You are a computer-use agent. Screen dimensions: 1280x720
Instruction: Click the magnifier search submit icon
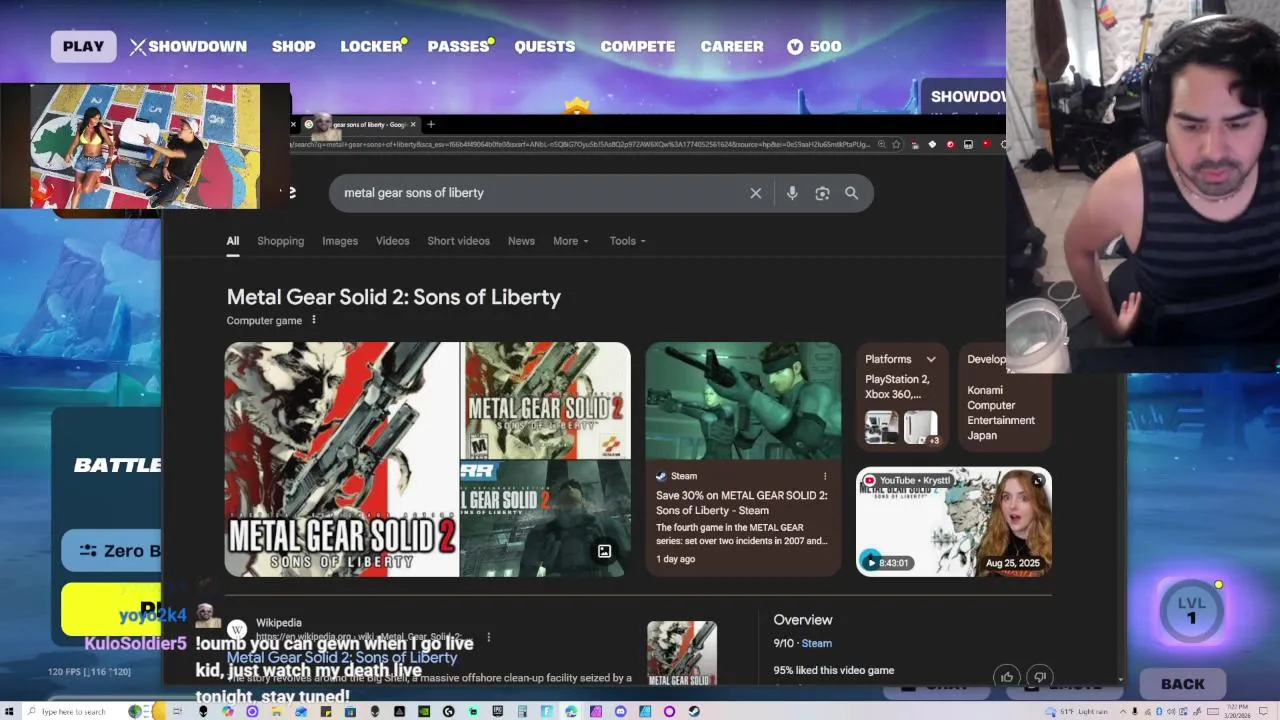click(x=851, y=193)
